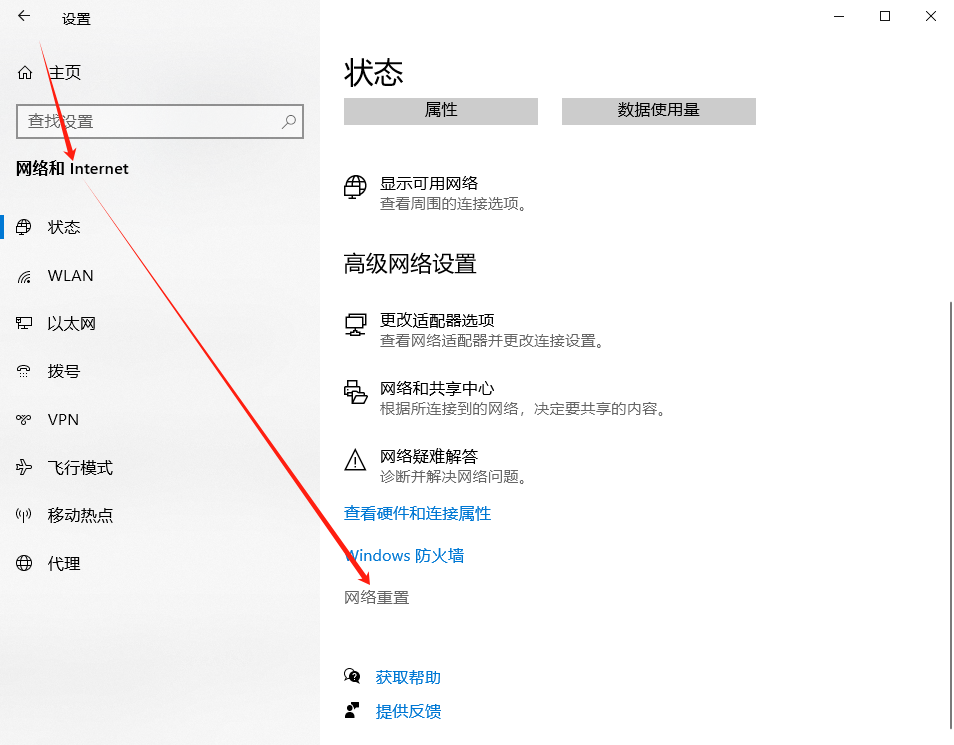Open the 获取帮助 link
954x745 pixels.
[408, 677]
